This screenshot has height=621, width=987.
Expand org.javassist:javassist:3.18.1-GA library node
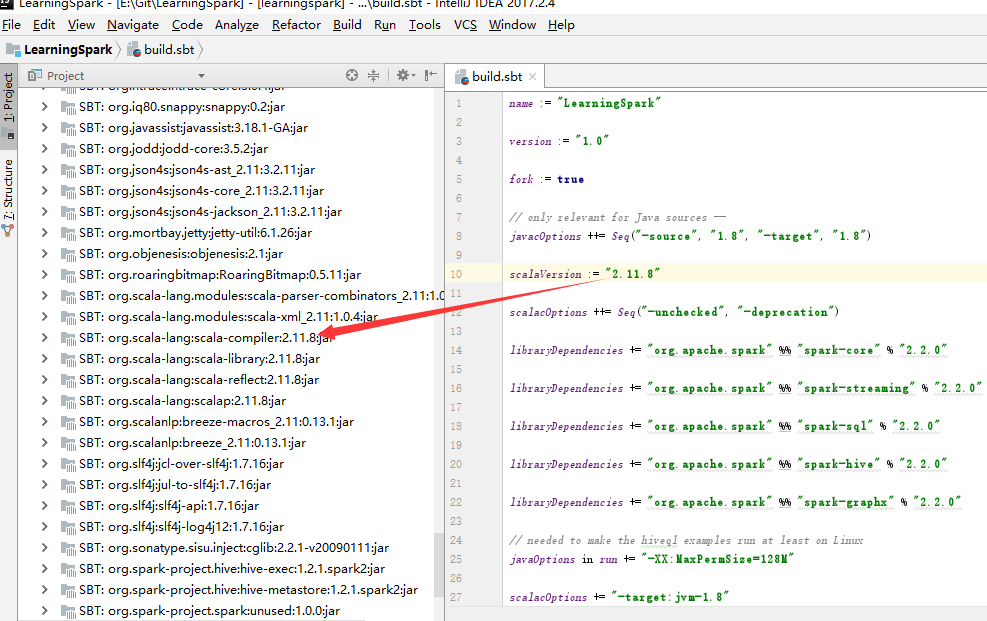pos(44,128)
